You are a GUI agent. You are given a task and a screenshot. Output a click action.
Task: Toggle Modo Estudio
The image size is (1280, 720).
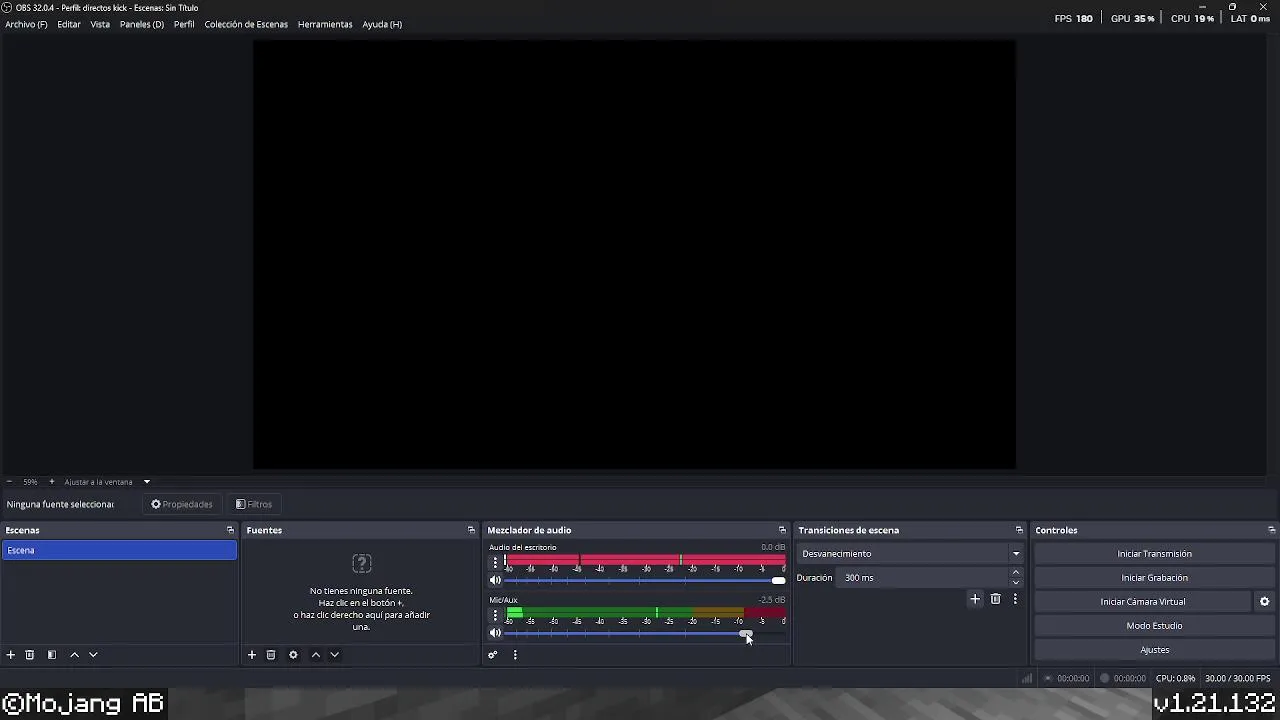(1154, 626)
